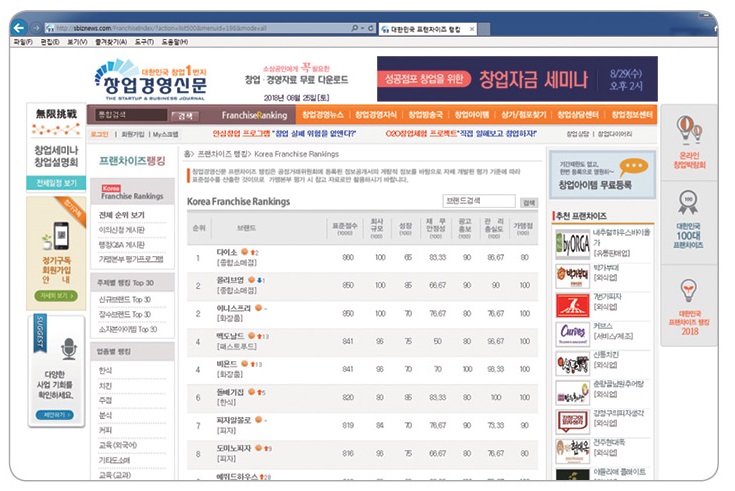Image resolution: width=735 pixels, height=491 pixels.
Task: Click the My스크랩 link
Action: pos(165,134)
